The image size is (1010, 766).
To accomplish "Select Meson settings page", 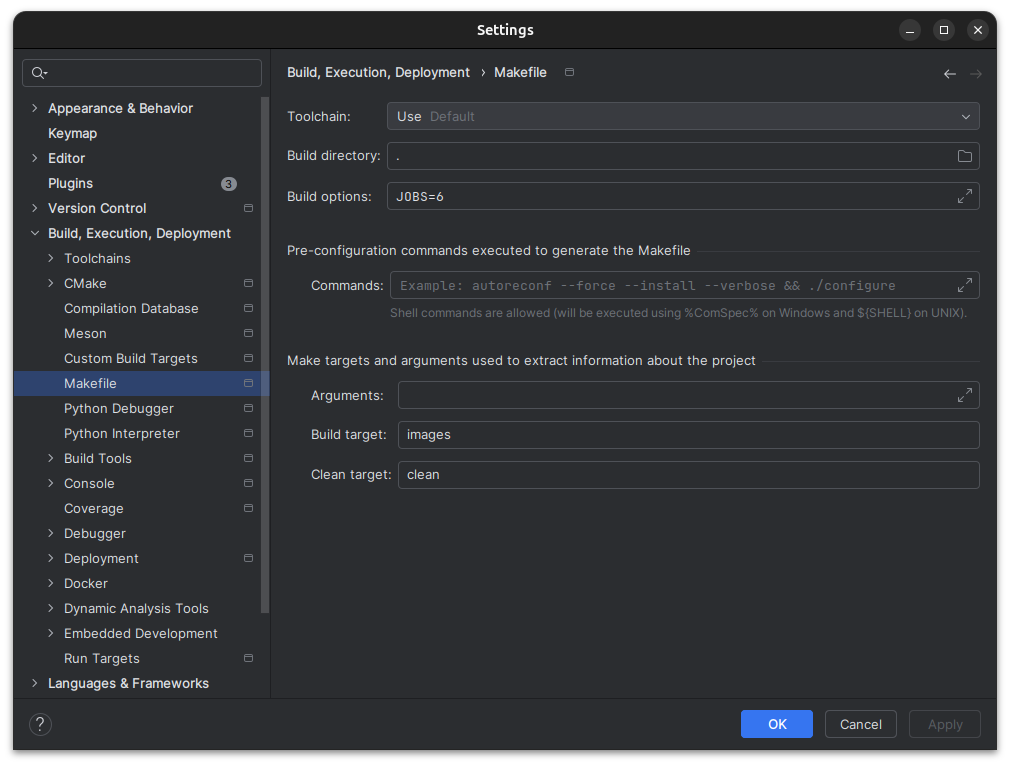I will tap(85, 334).
